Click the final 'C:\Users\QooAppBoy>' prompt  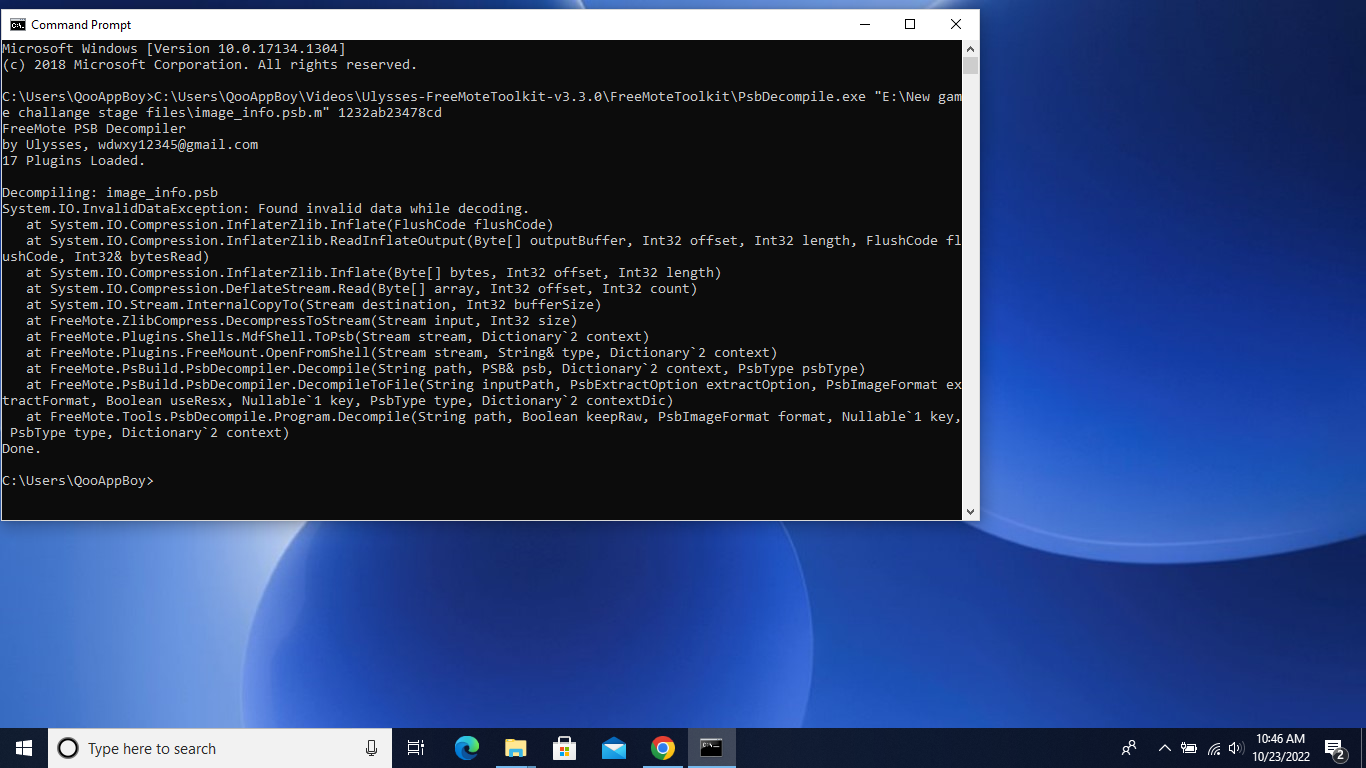click(78, 480)
